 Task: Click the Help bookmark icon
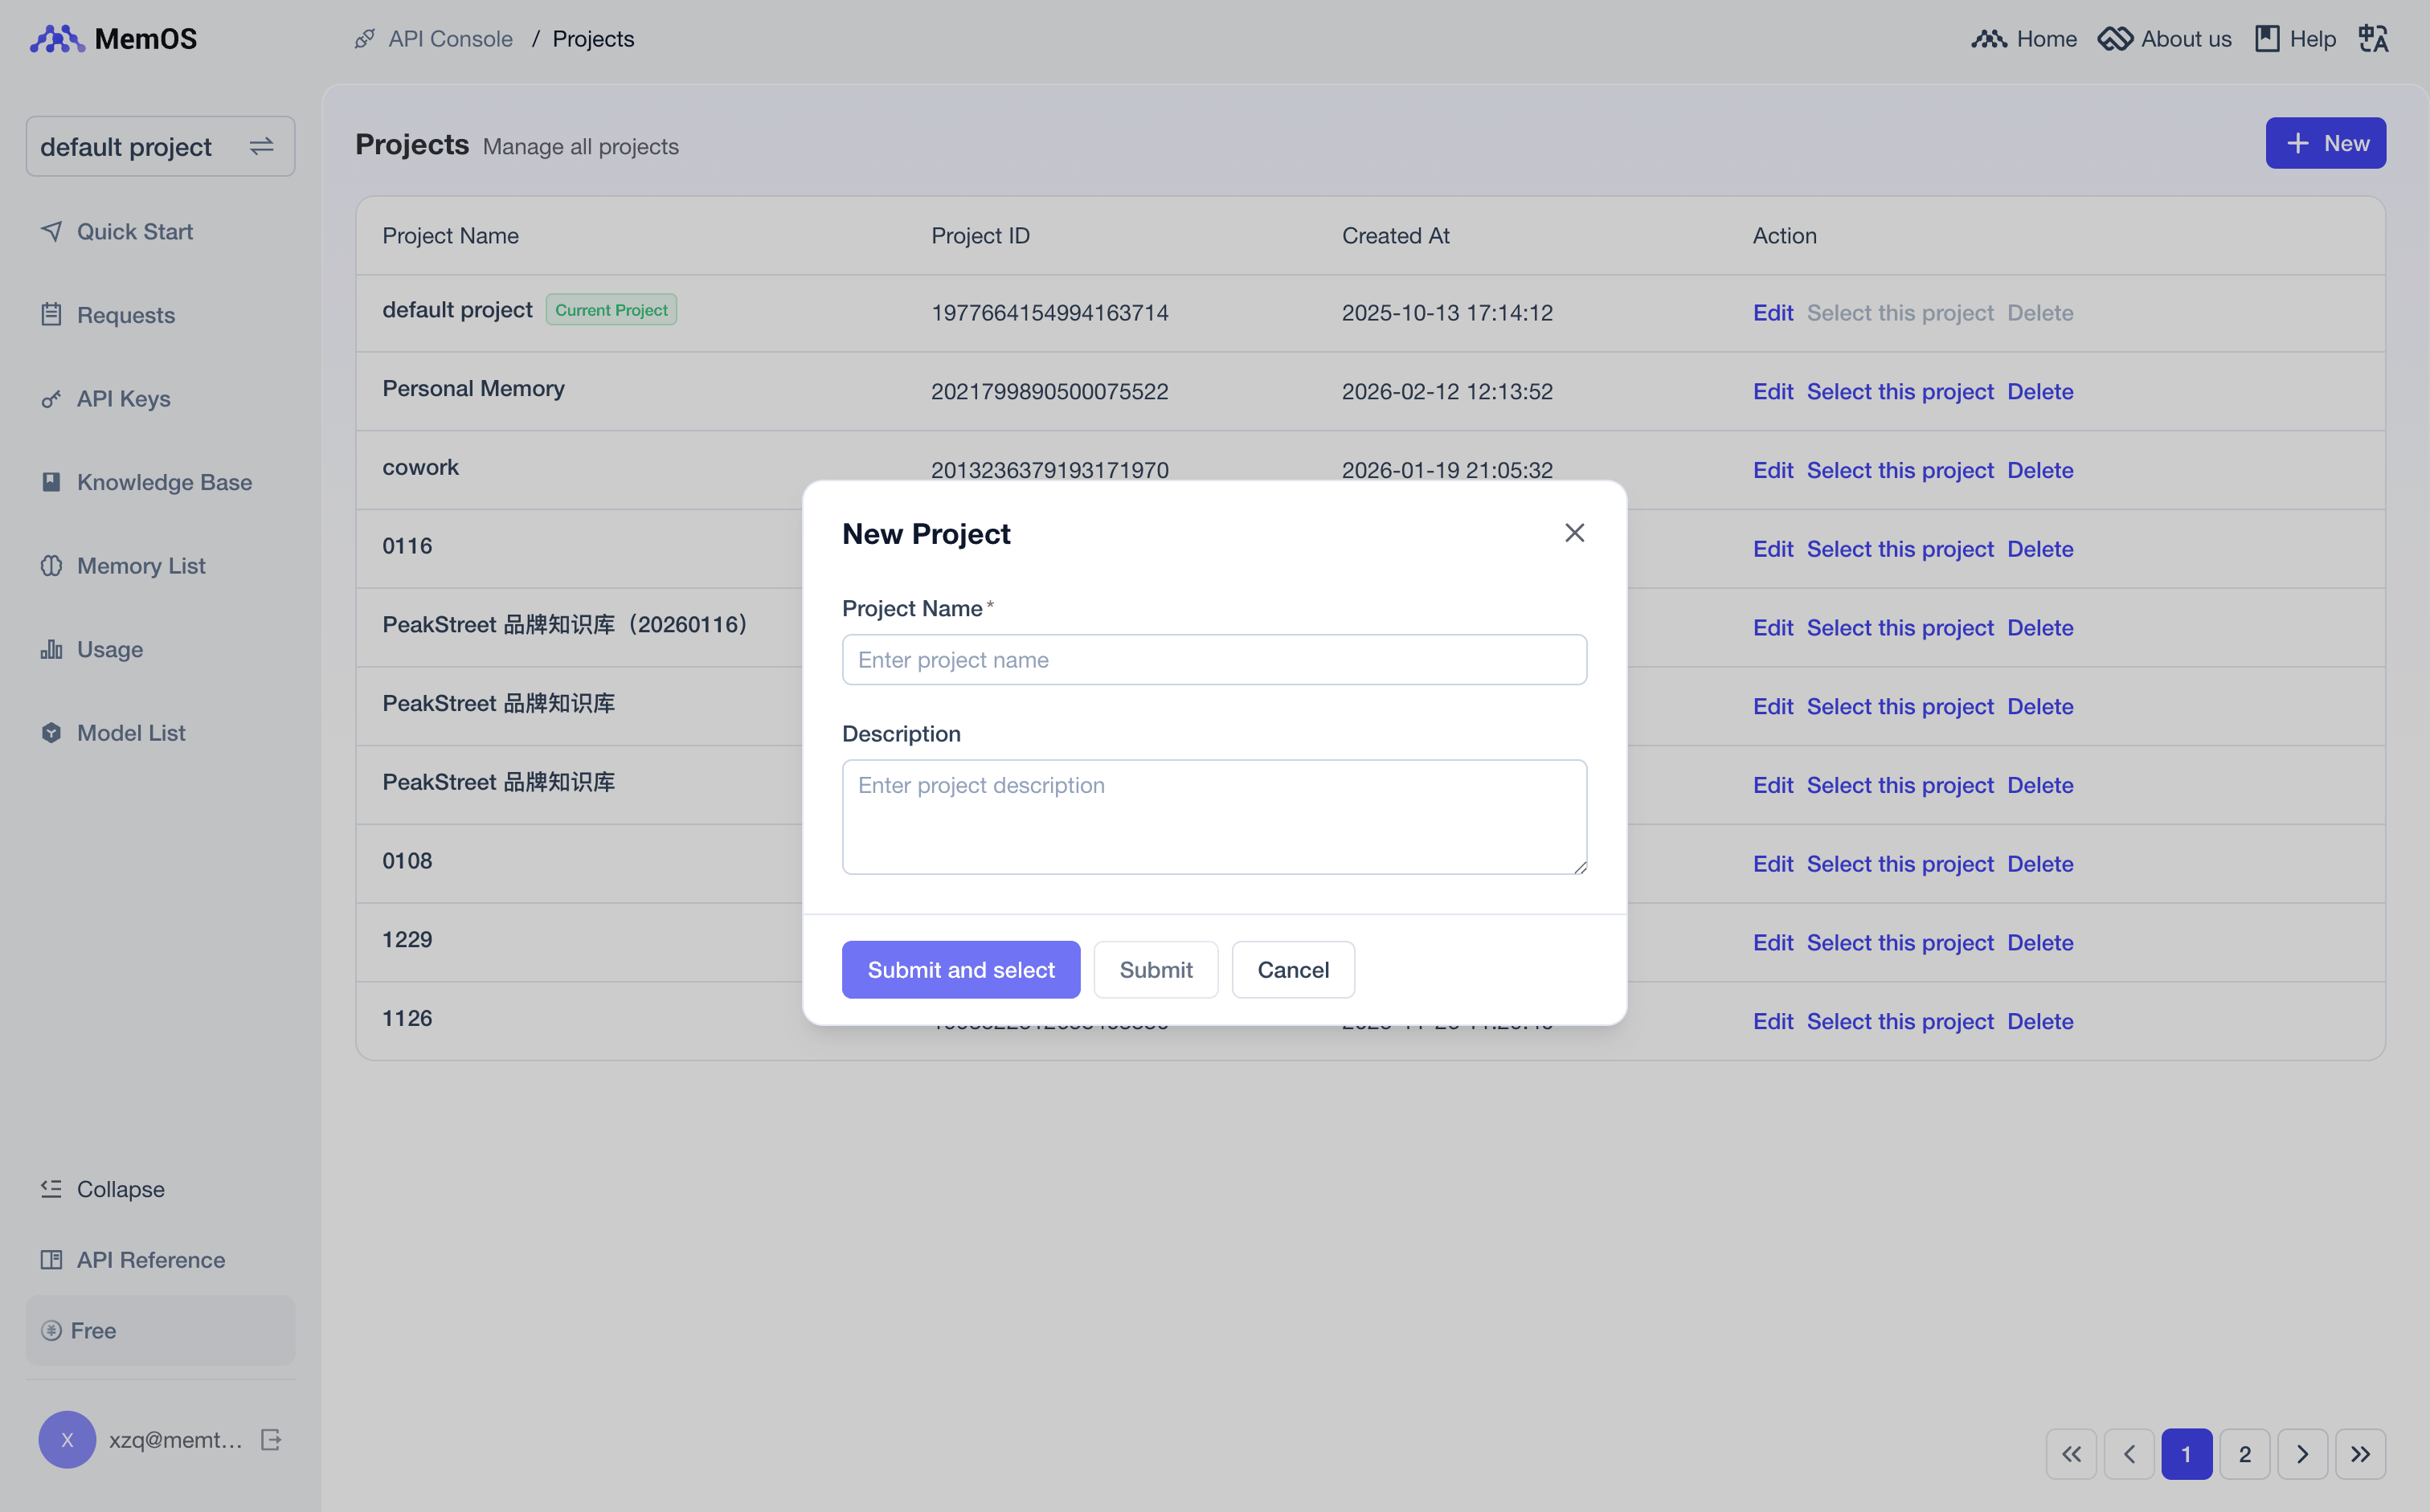click(2267, 39)
